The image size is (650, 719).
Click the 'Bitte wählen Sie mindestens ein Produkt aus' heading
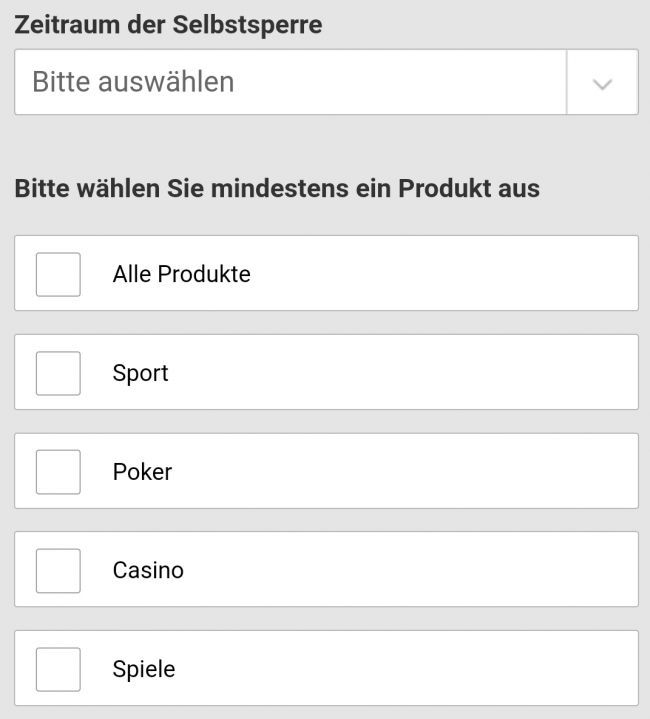[277, 188]
